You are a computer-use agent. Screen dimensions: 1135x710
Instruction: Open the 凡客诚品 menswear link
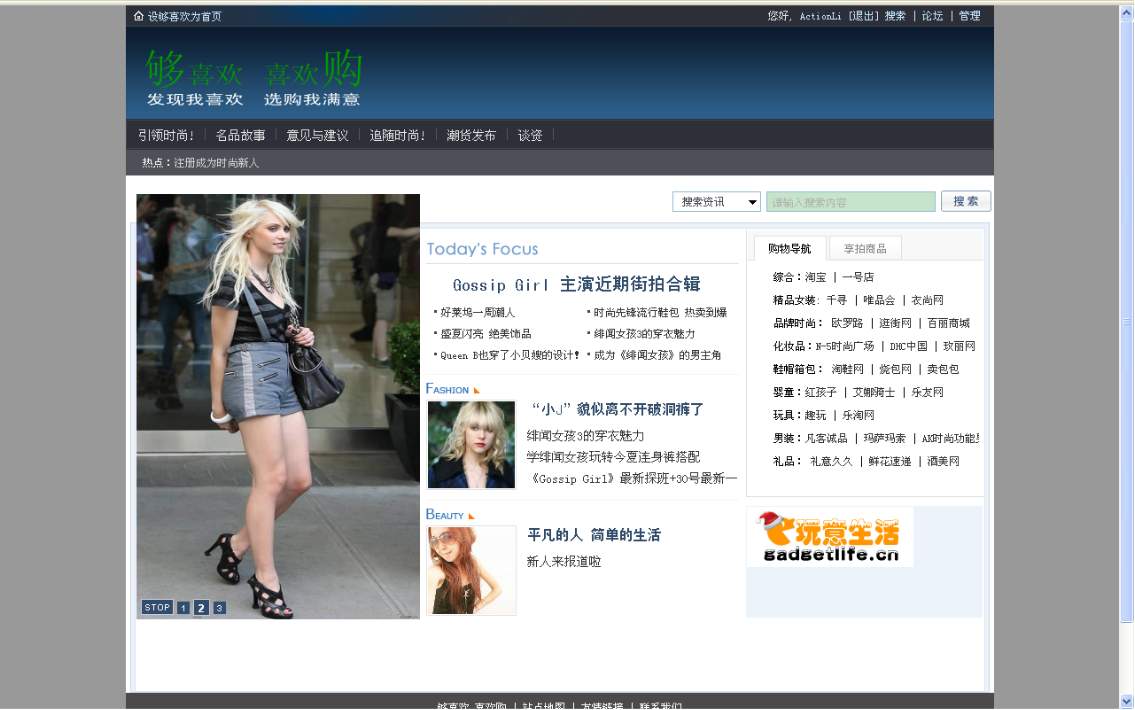(826, 439)
